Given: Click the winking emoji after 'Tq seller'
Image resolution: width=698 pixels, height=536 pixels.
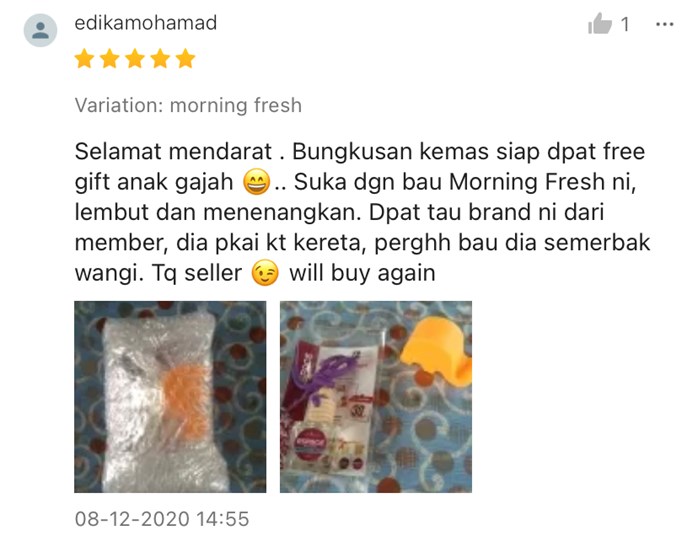Looking at the screenshot, I should (265, 273).
